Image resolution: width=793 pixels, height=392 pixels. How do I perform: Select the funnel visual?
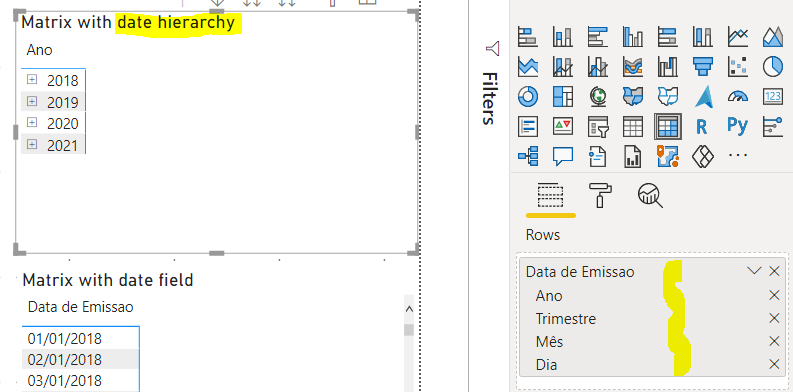pos(702,66)
